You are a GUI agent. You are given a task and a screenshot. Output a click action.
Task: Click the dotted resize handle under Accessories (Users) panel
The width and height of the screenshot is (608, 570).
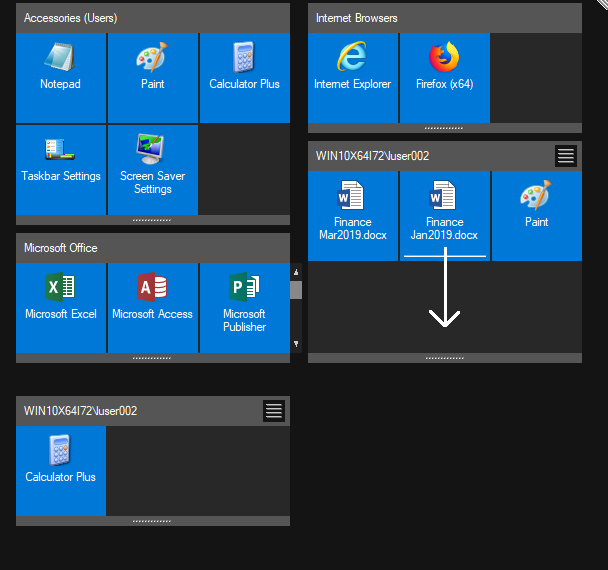[x=152, y=219]
